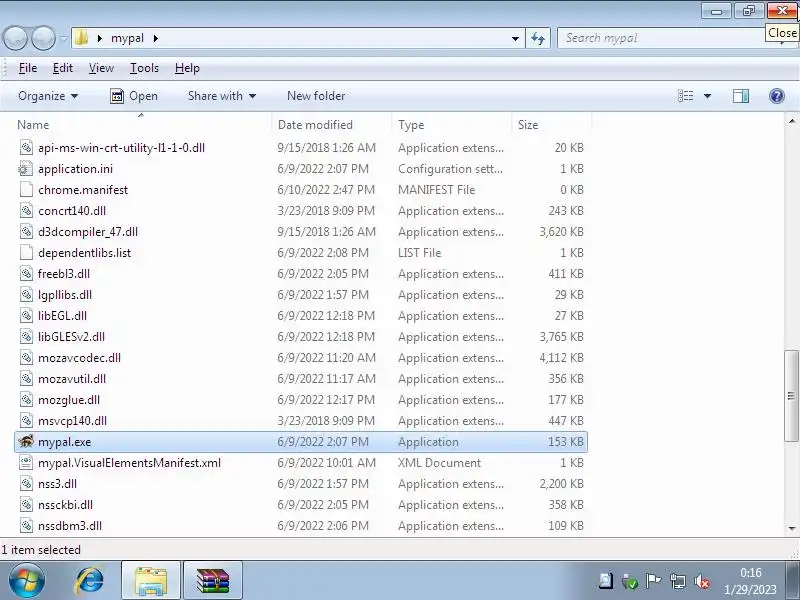Screen dimensions: 800x600
Task: Click the network tray icon
Action: 678,581
